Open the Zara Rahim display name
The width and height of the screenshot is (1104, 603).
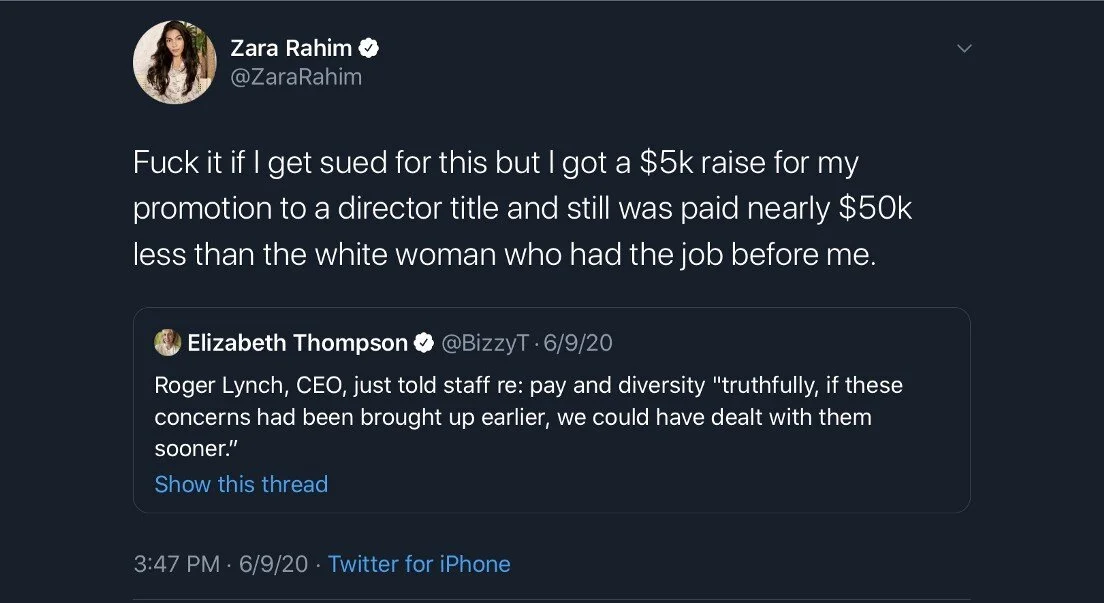292,47
